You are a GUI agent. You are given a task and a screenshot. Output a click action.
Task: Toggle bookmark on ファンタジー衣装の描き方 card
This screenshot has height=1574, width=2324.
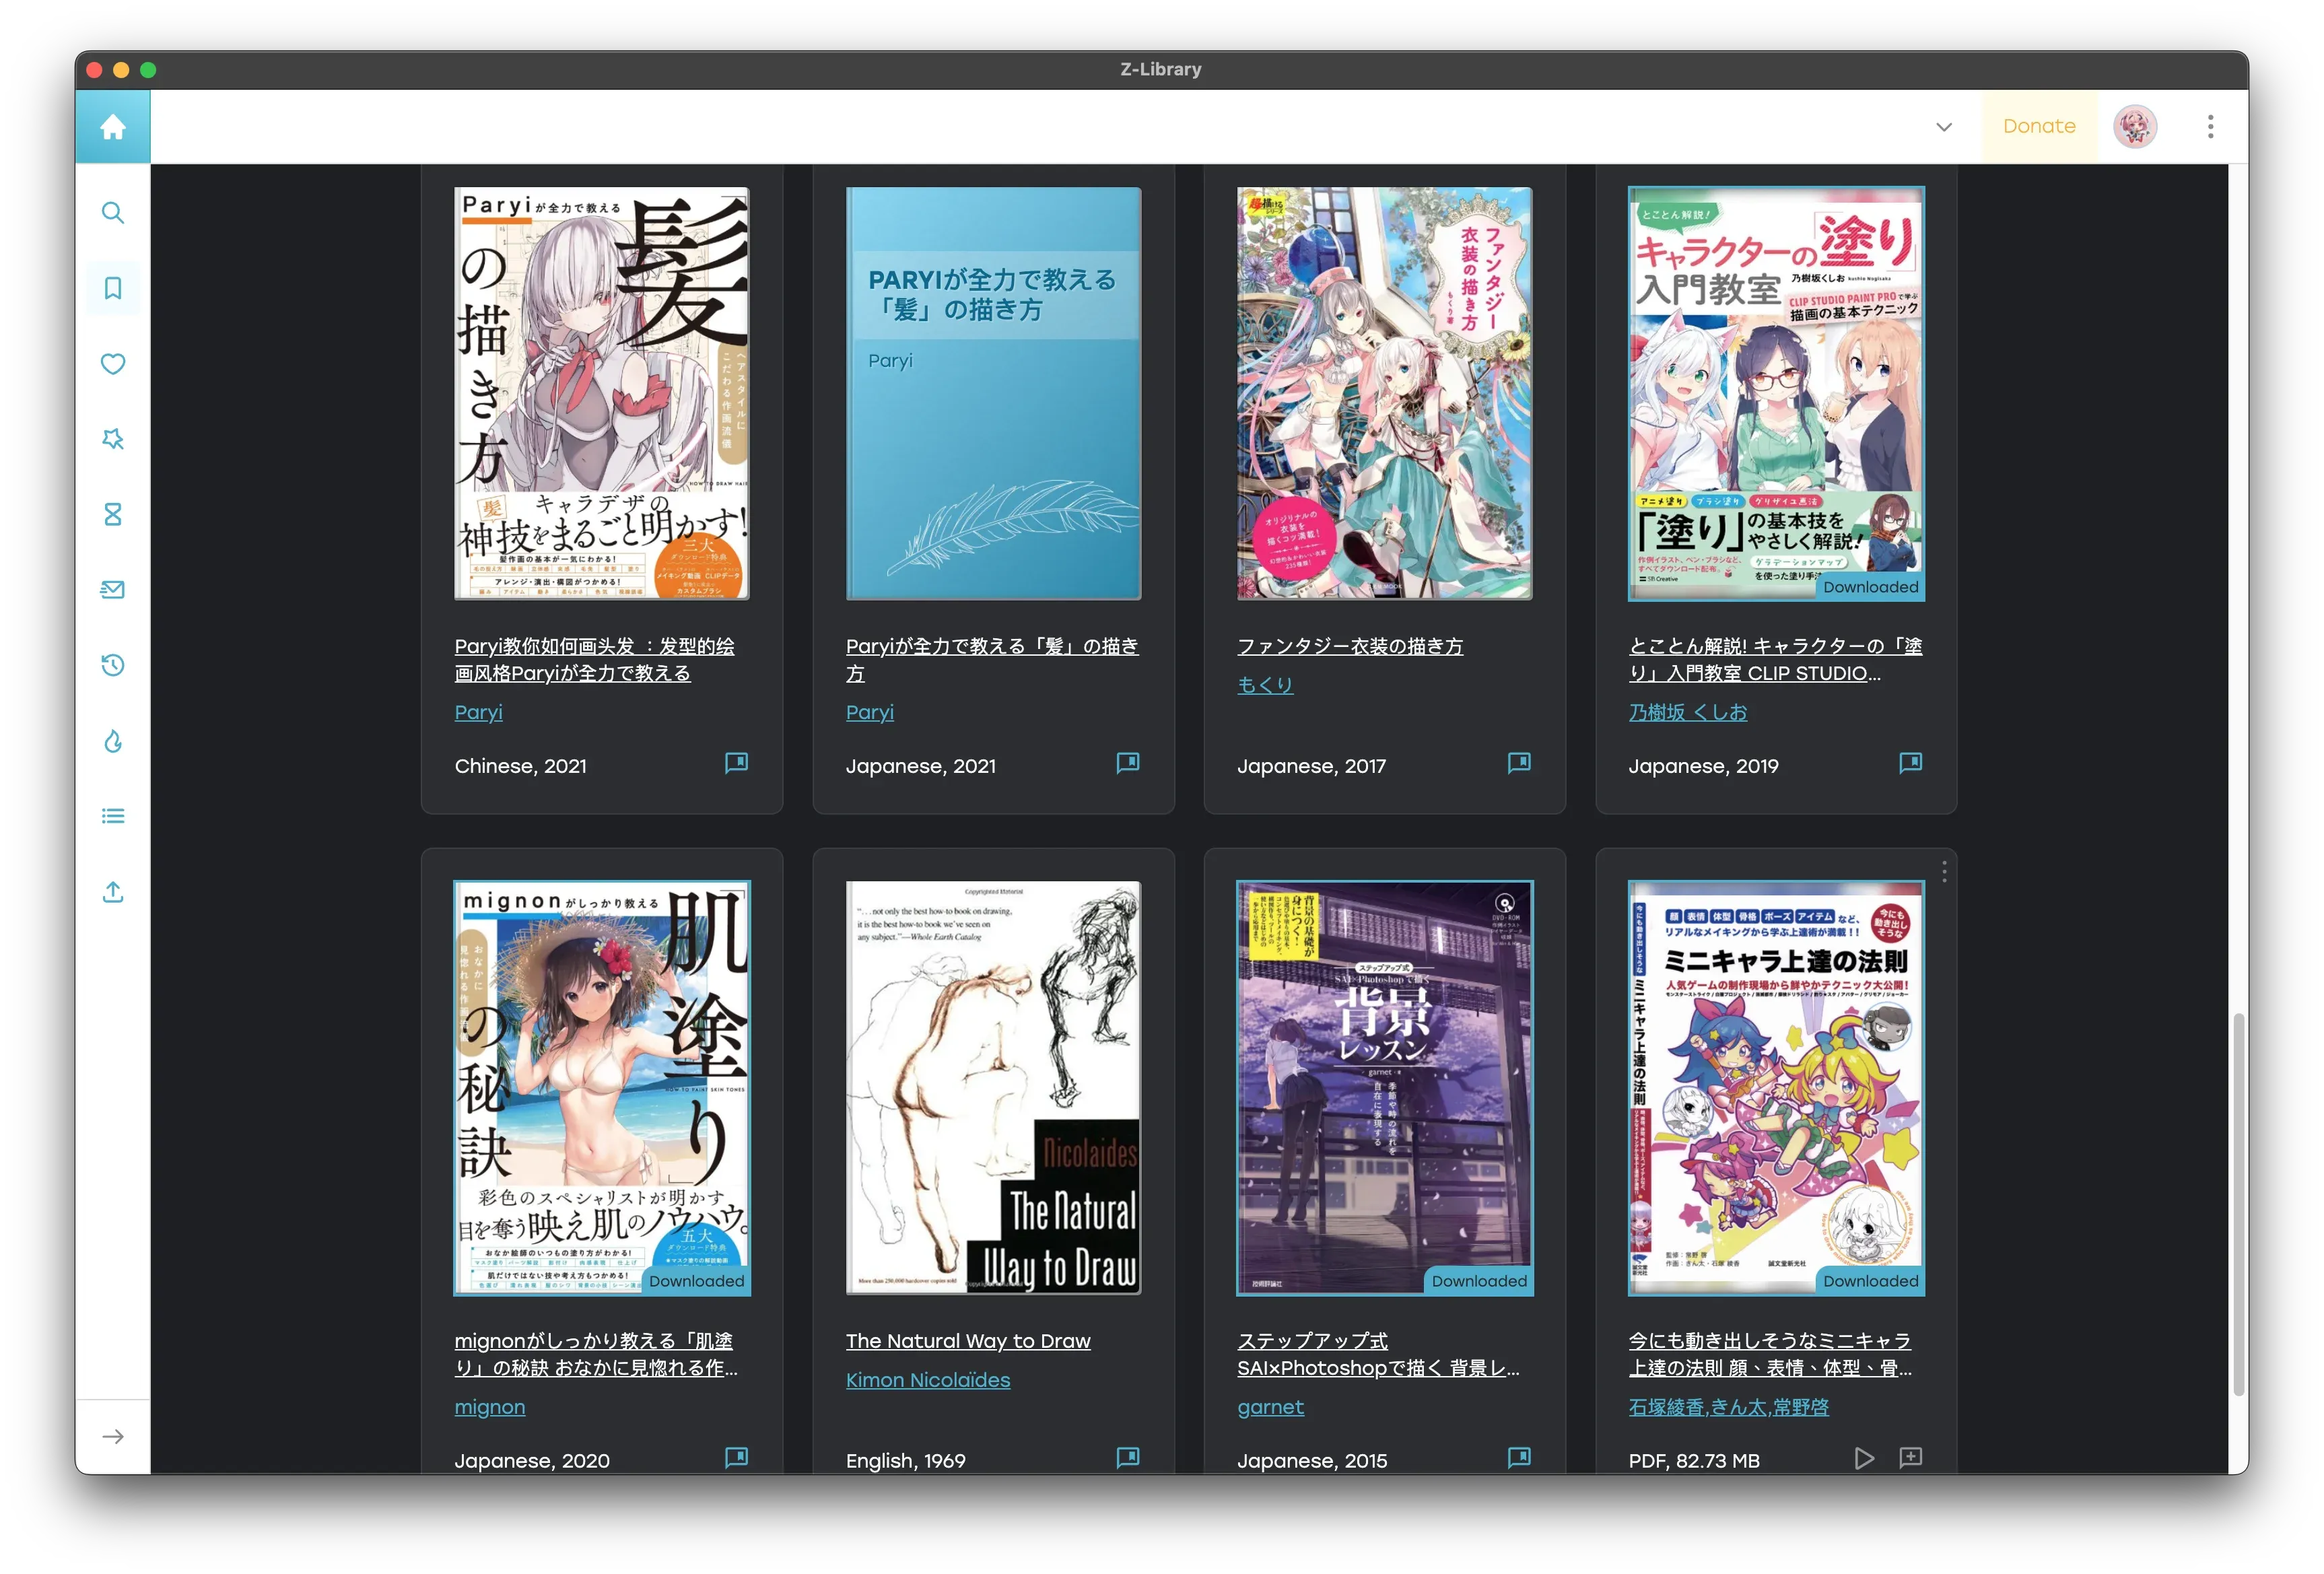[1518, 764]
